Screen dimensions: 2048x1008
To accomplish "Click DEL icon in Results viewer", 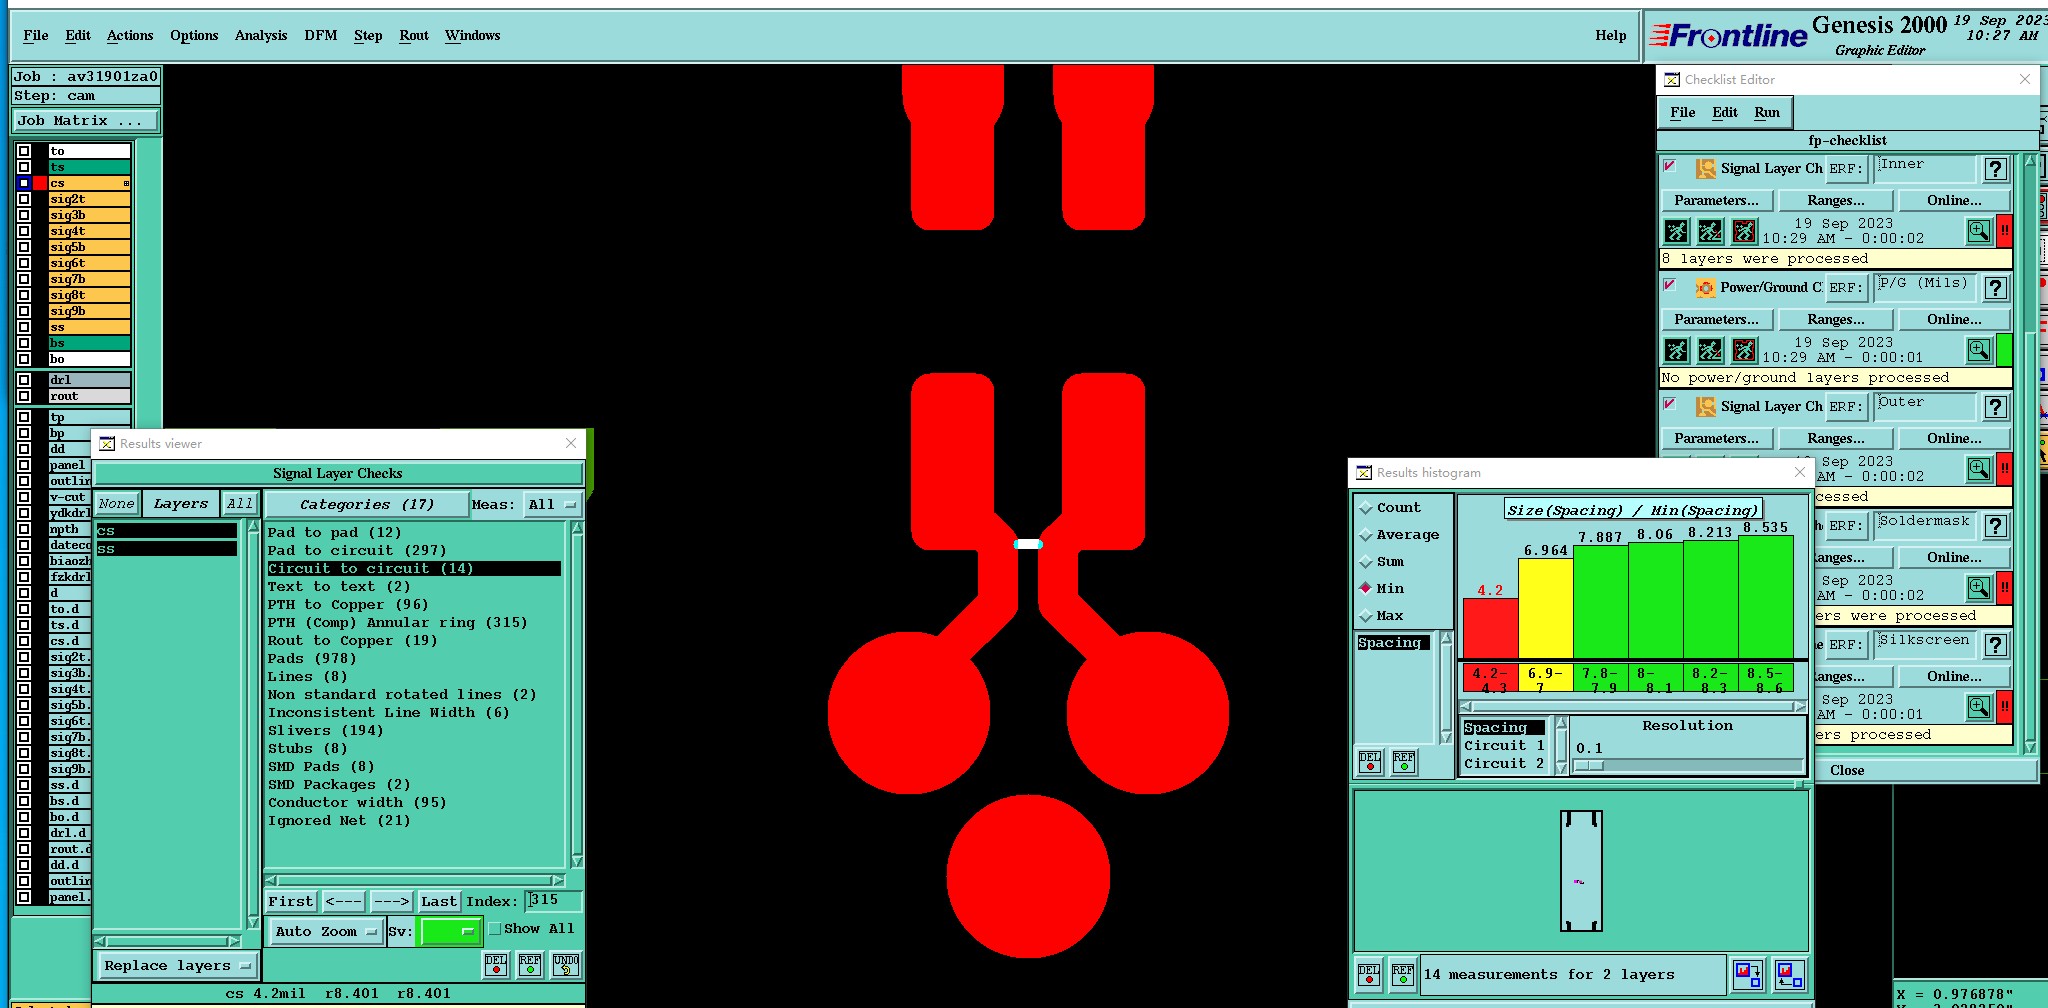I will coord(496,964).
